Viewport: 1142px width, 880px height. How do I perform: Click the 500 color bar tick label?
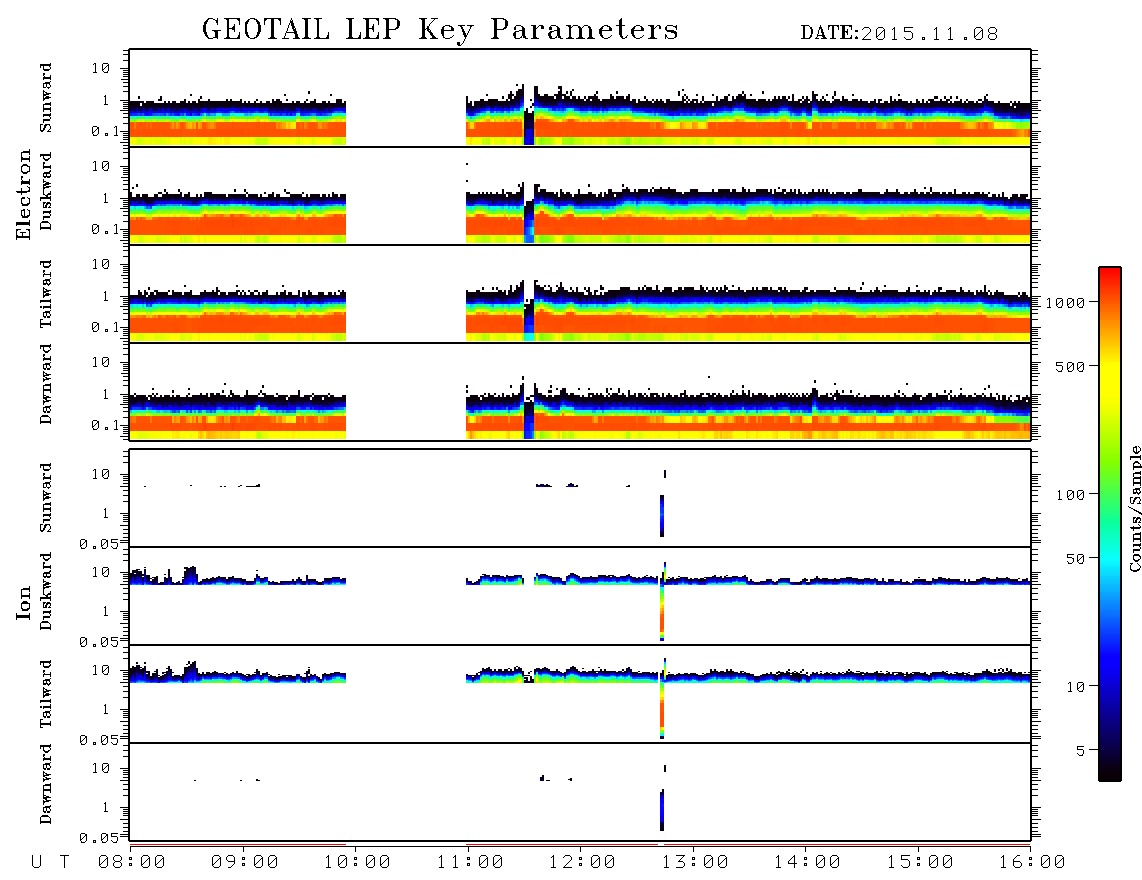pos(1070,367)
